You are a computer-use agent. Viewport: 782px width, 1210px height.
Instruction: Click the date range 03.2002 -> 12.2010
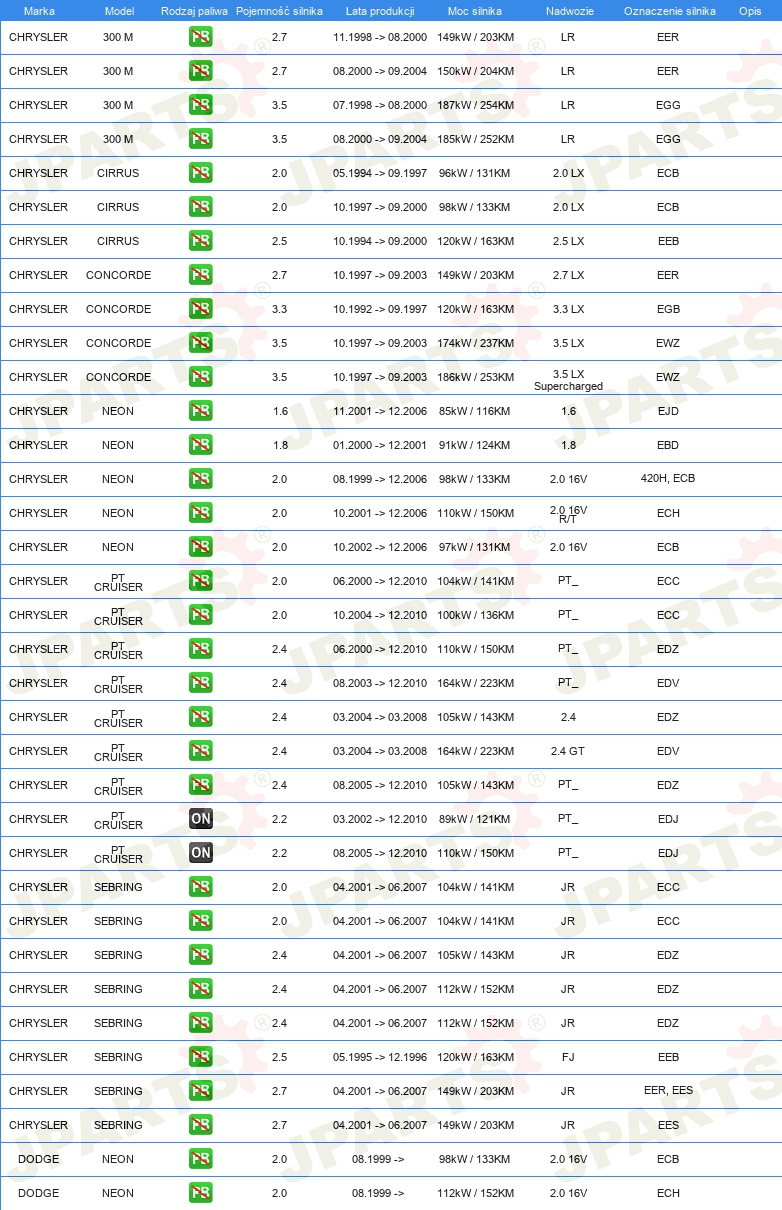(x=380, y=819)
